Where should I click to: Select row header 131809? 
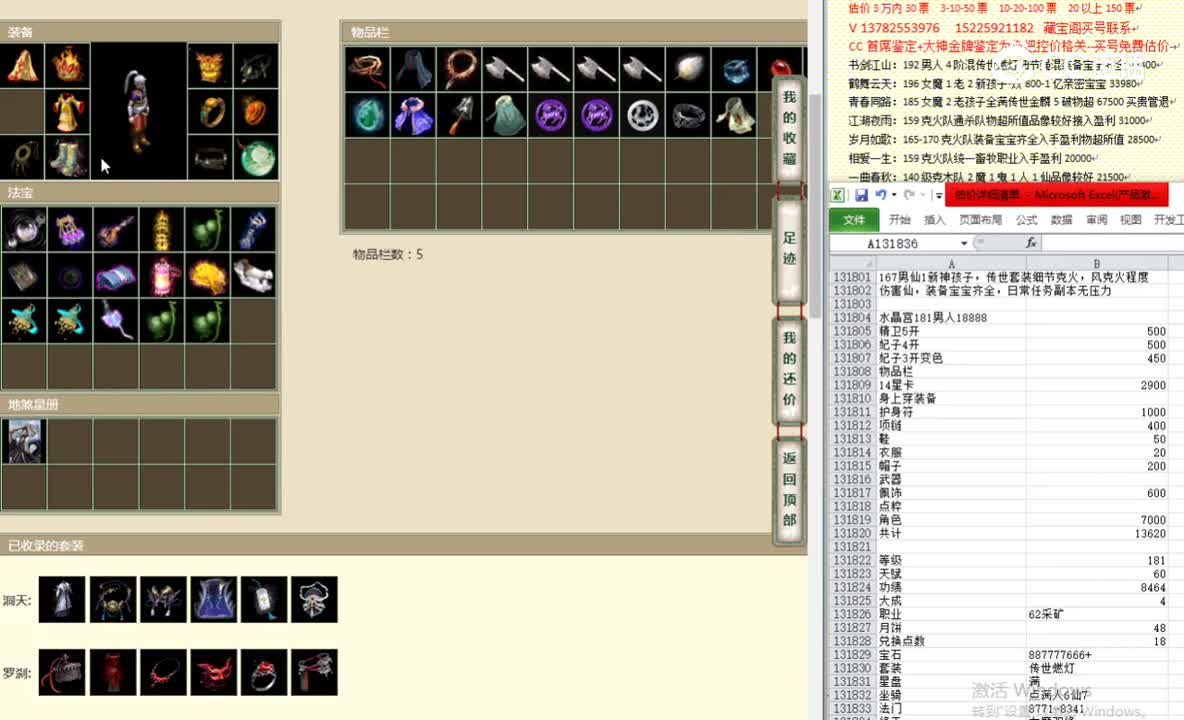(853, 385)
